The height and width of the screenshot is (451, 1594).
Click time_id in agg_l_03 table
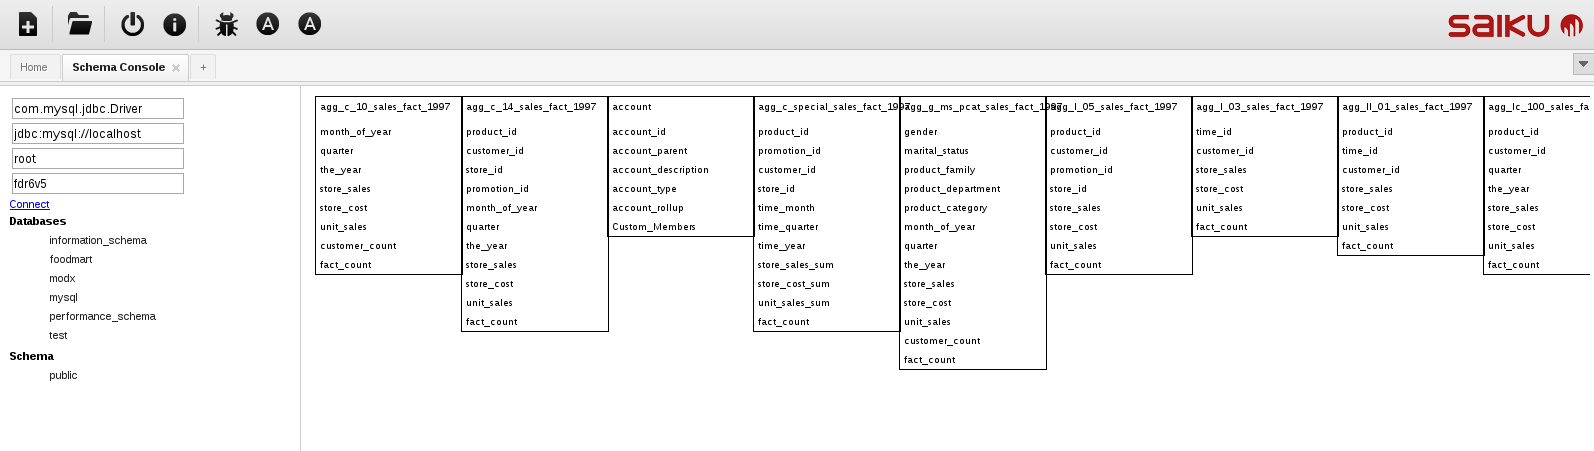pos(1214,132)
